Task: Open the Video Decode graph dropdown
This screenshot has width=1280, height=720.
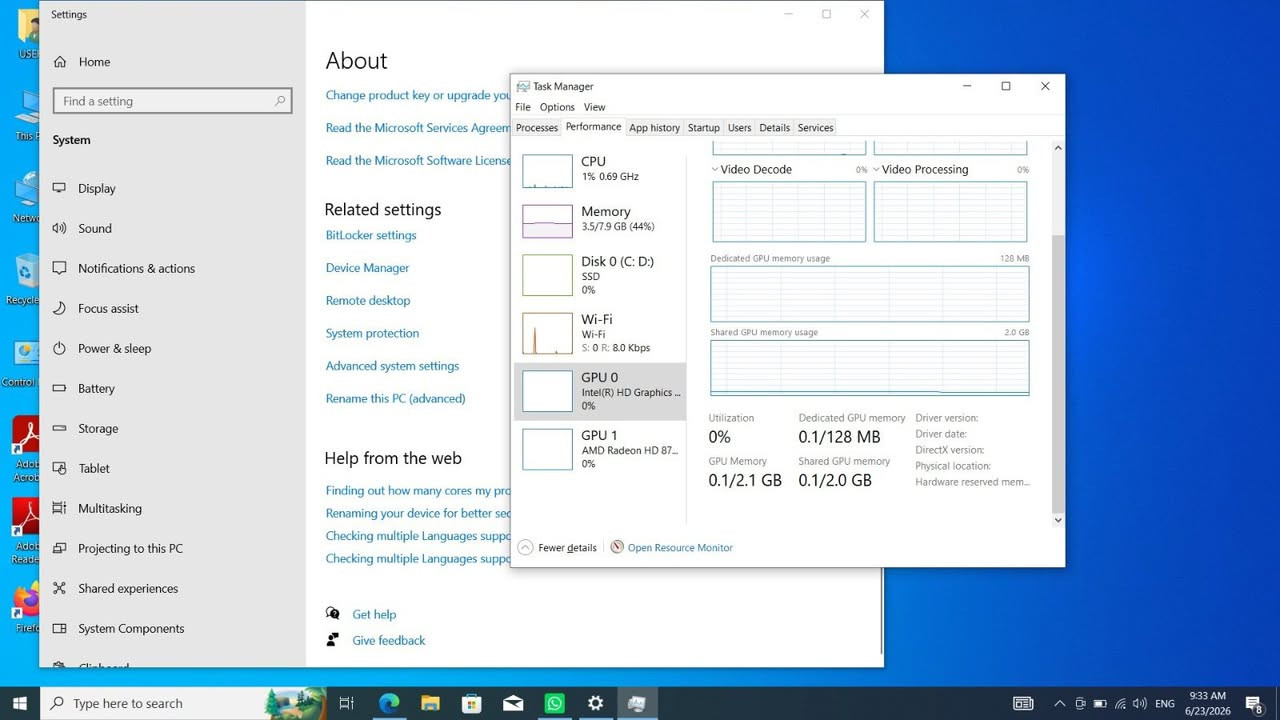Action: point(716,170)
